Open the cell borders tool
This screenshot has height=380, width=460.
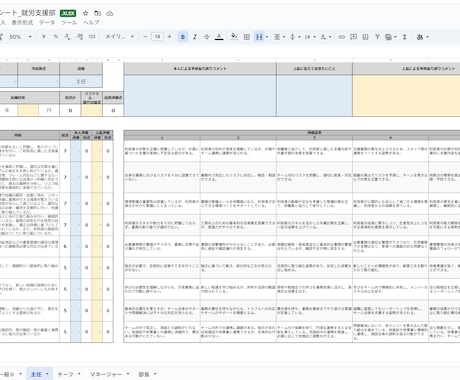coord(247,37)
